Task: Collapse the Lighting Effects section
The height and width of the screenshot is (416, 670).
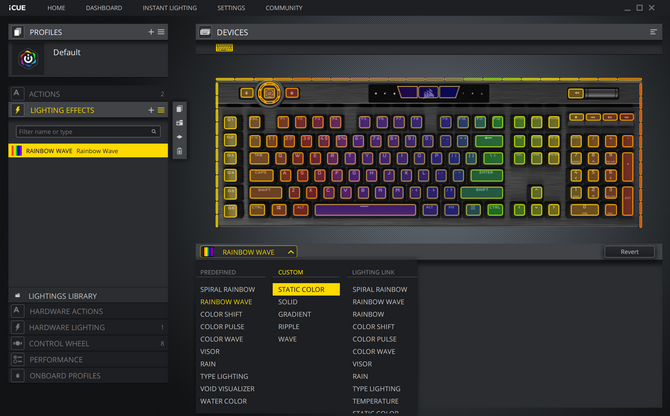Action: click(88, 110)
